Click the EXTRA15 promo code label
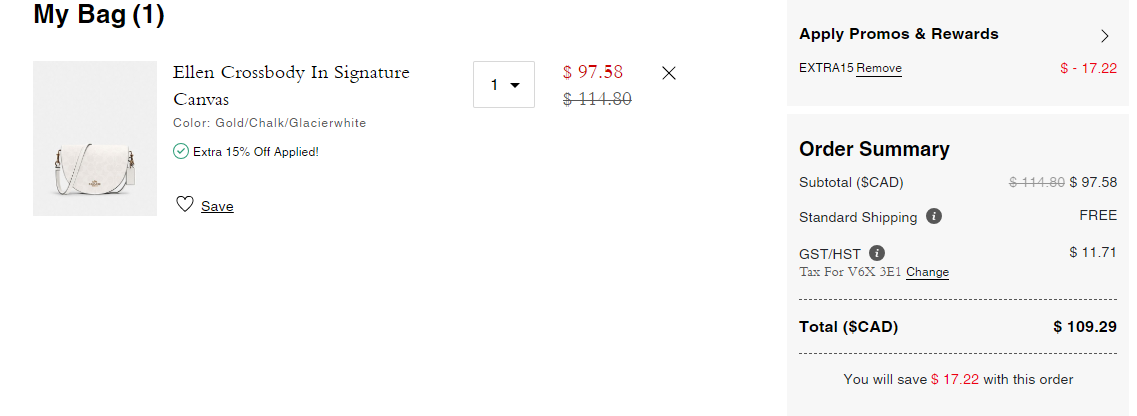1137x416 pixels. [826, 68]
